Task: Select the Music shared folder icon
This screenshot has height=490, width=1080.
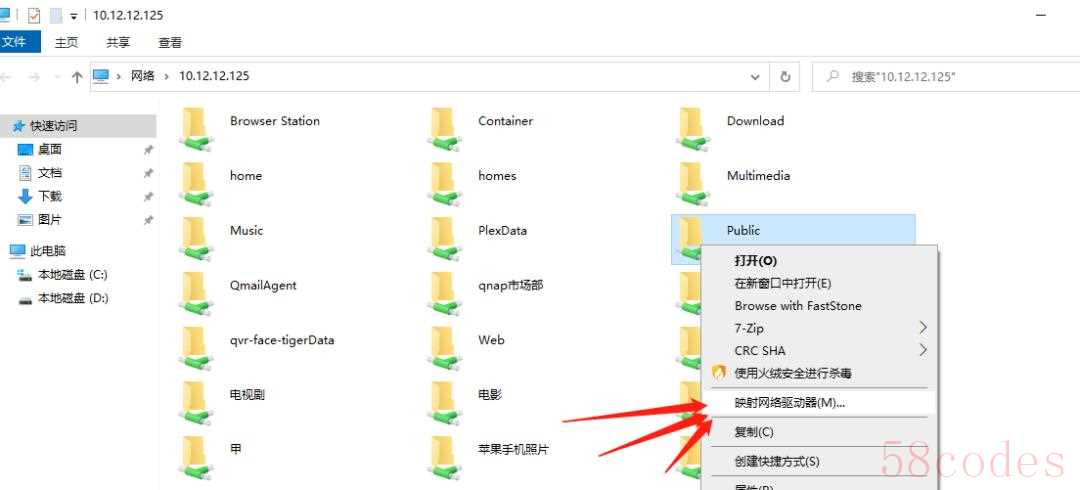Action: click(196, 239)
